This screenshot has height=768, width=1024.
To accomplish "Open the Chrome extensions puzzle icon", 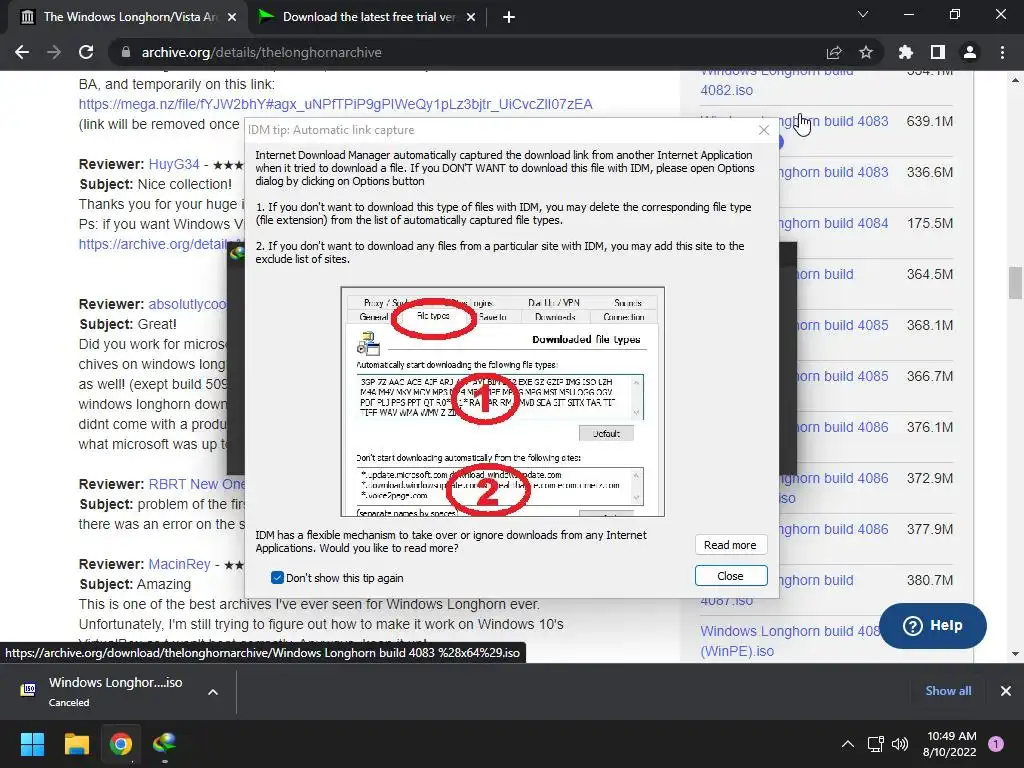I will (906, 52).
